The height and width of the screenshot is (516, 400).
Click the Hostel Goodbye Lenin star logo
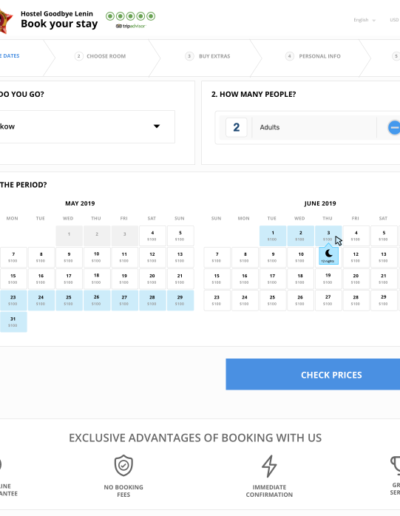[6, 21]
